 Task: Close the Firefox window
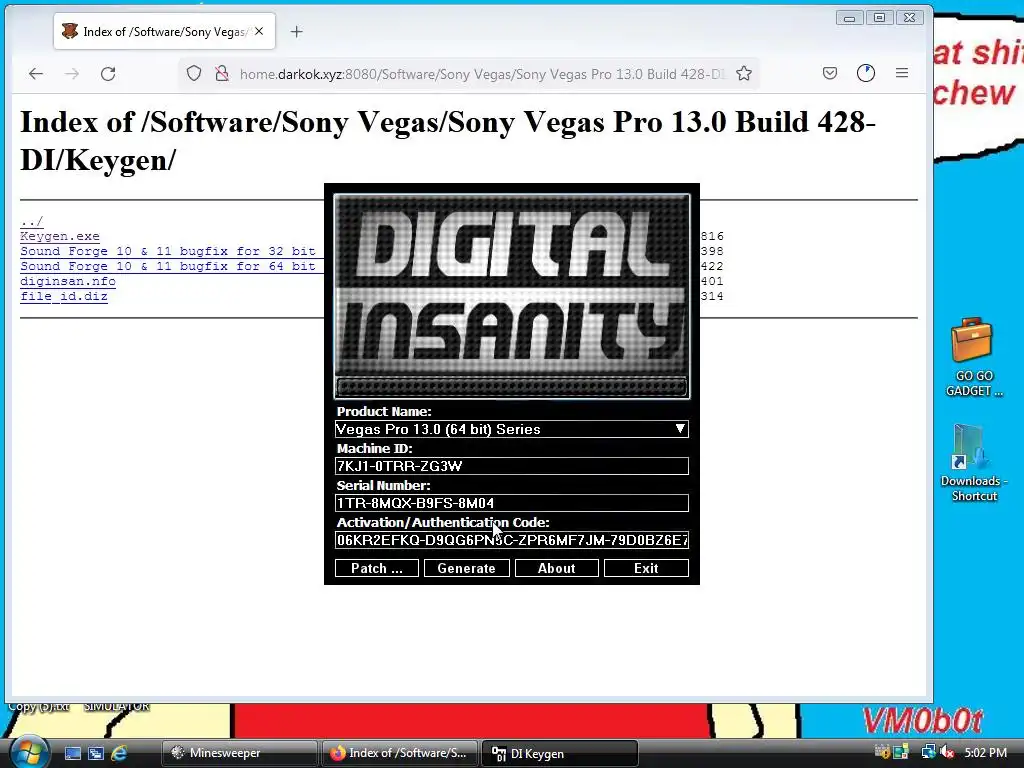tap(910, 18)
